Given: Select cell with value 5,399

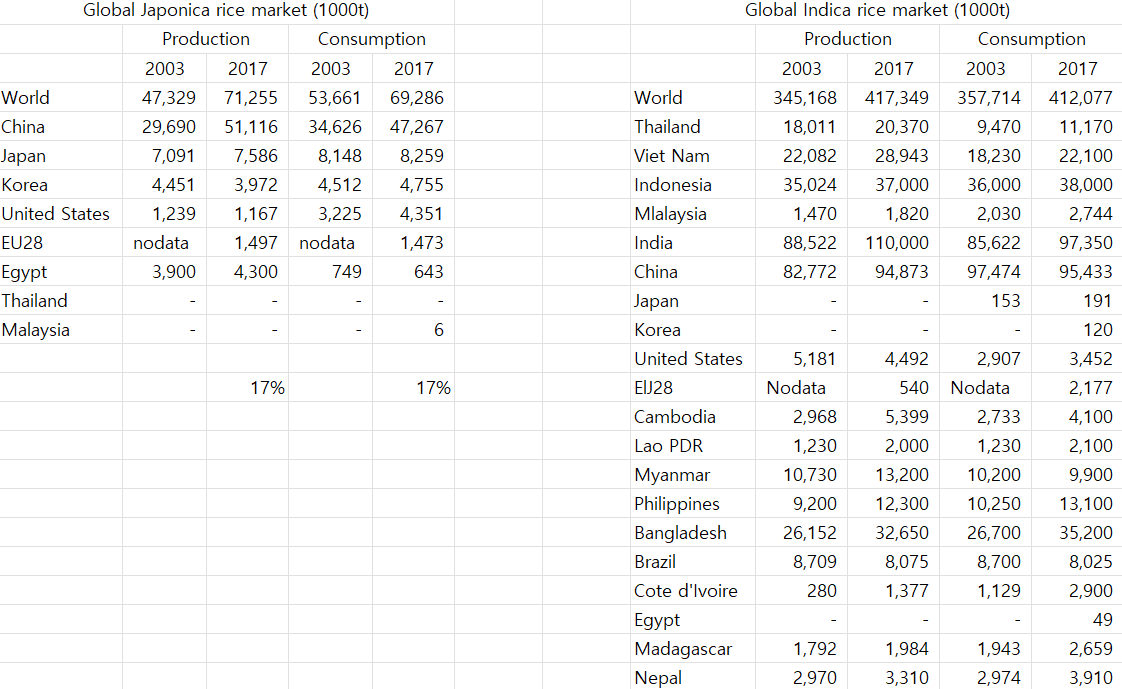Looking at the screenshot, I should [x=907, y=417].
